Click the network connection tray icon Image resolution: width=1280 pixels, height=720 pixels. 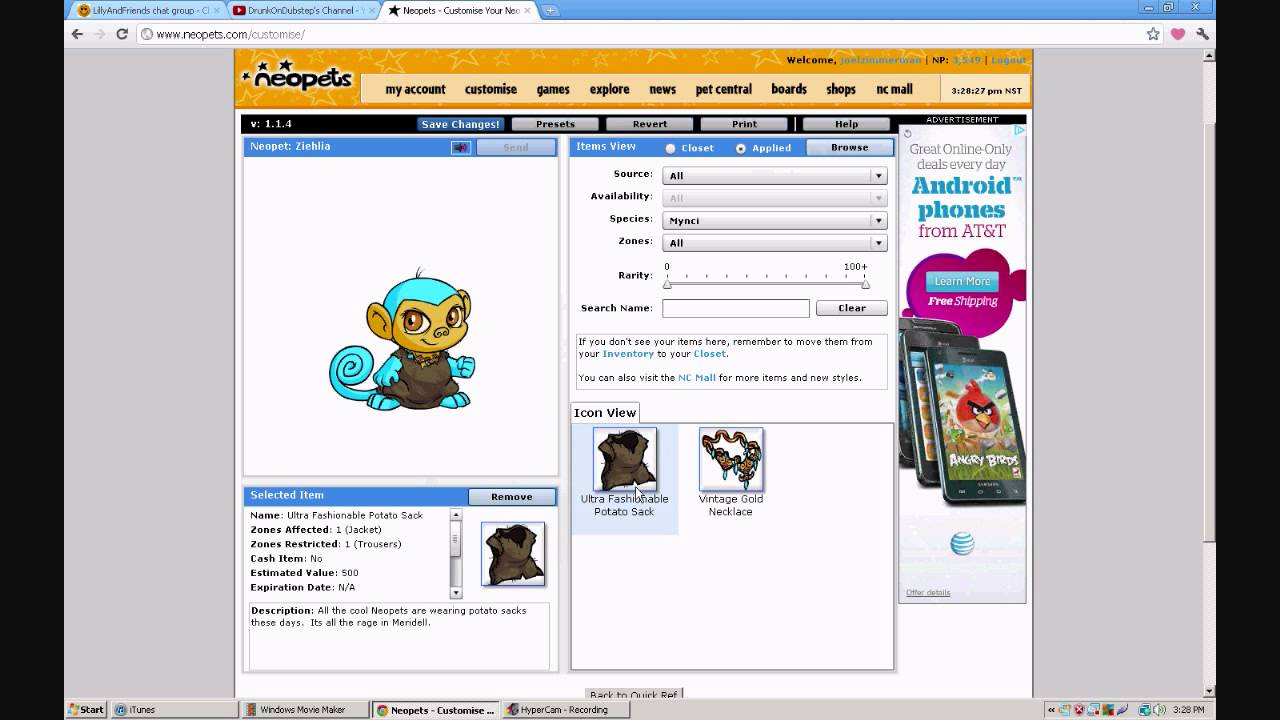click(x=1145, y=710)
